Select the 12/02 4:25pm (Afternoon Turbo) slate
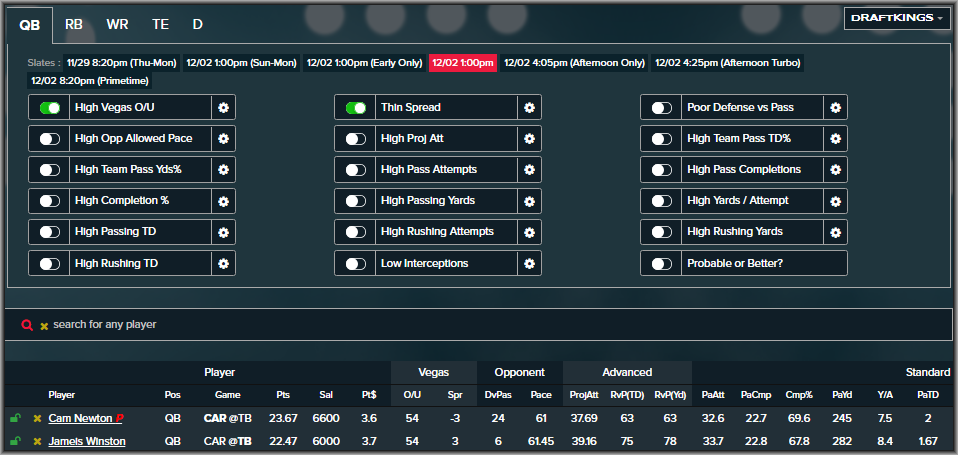The image size is (958, 455). point(727,63)
